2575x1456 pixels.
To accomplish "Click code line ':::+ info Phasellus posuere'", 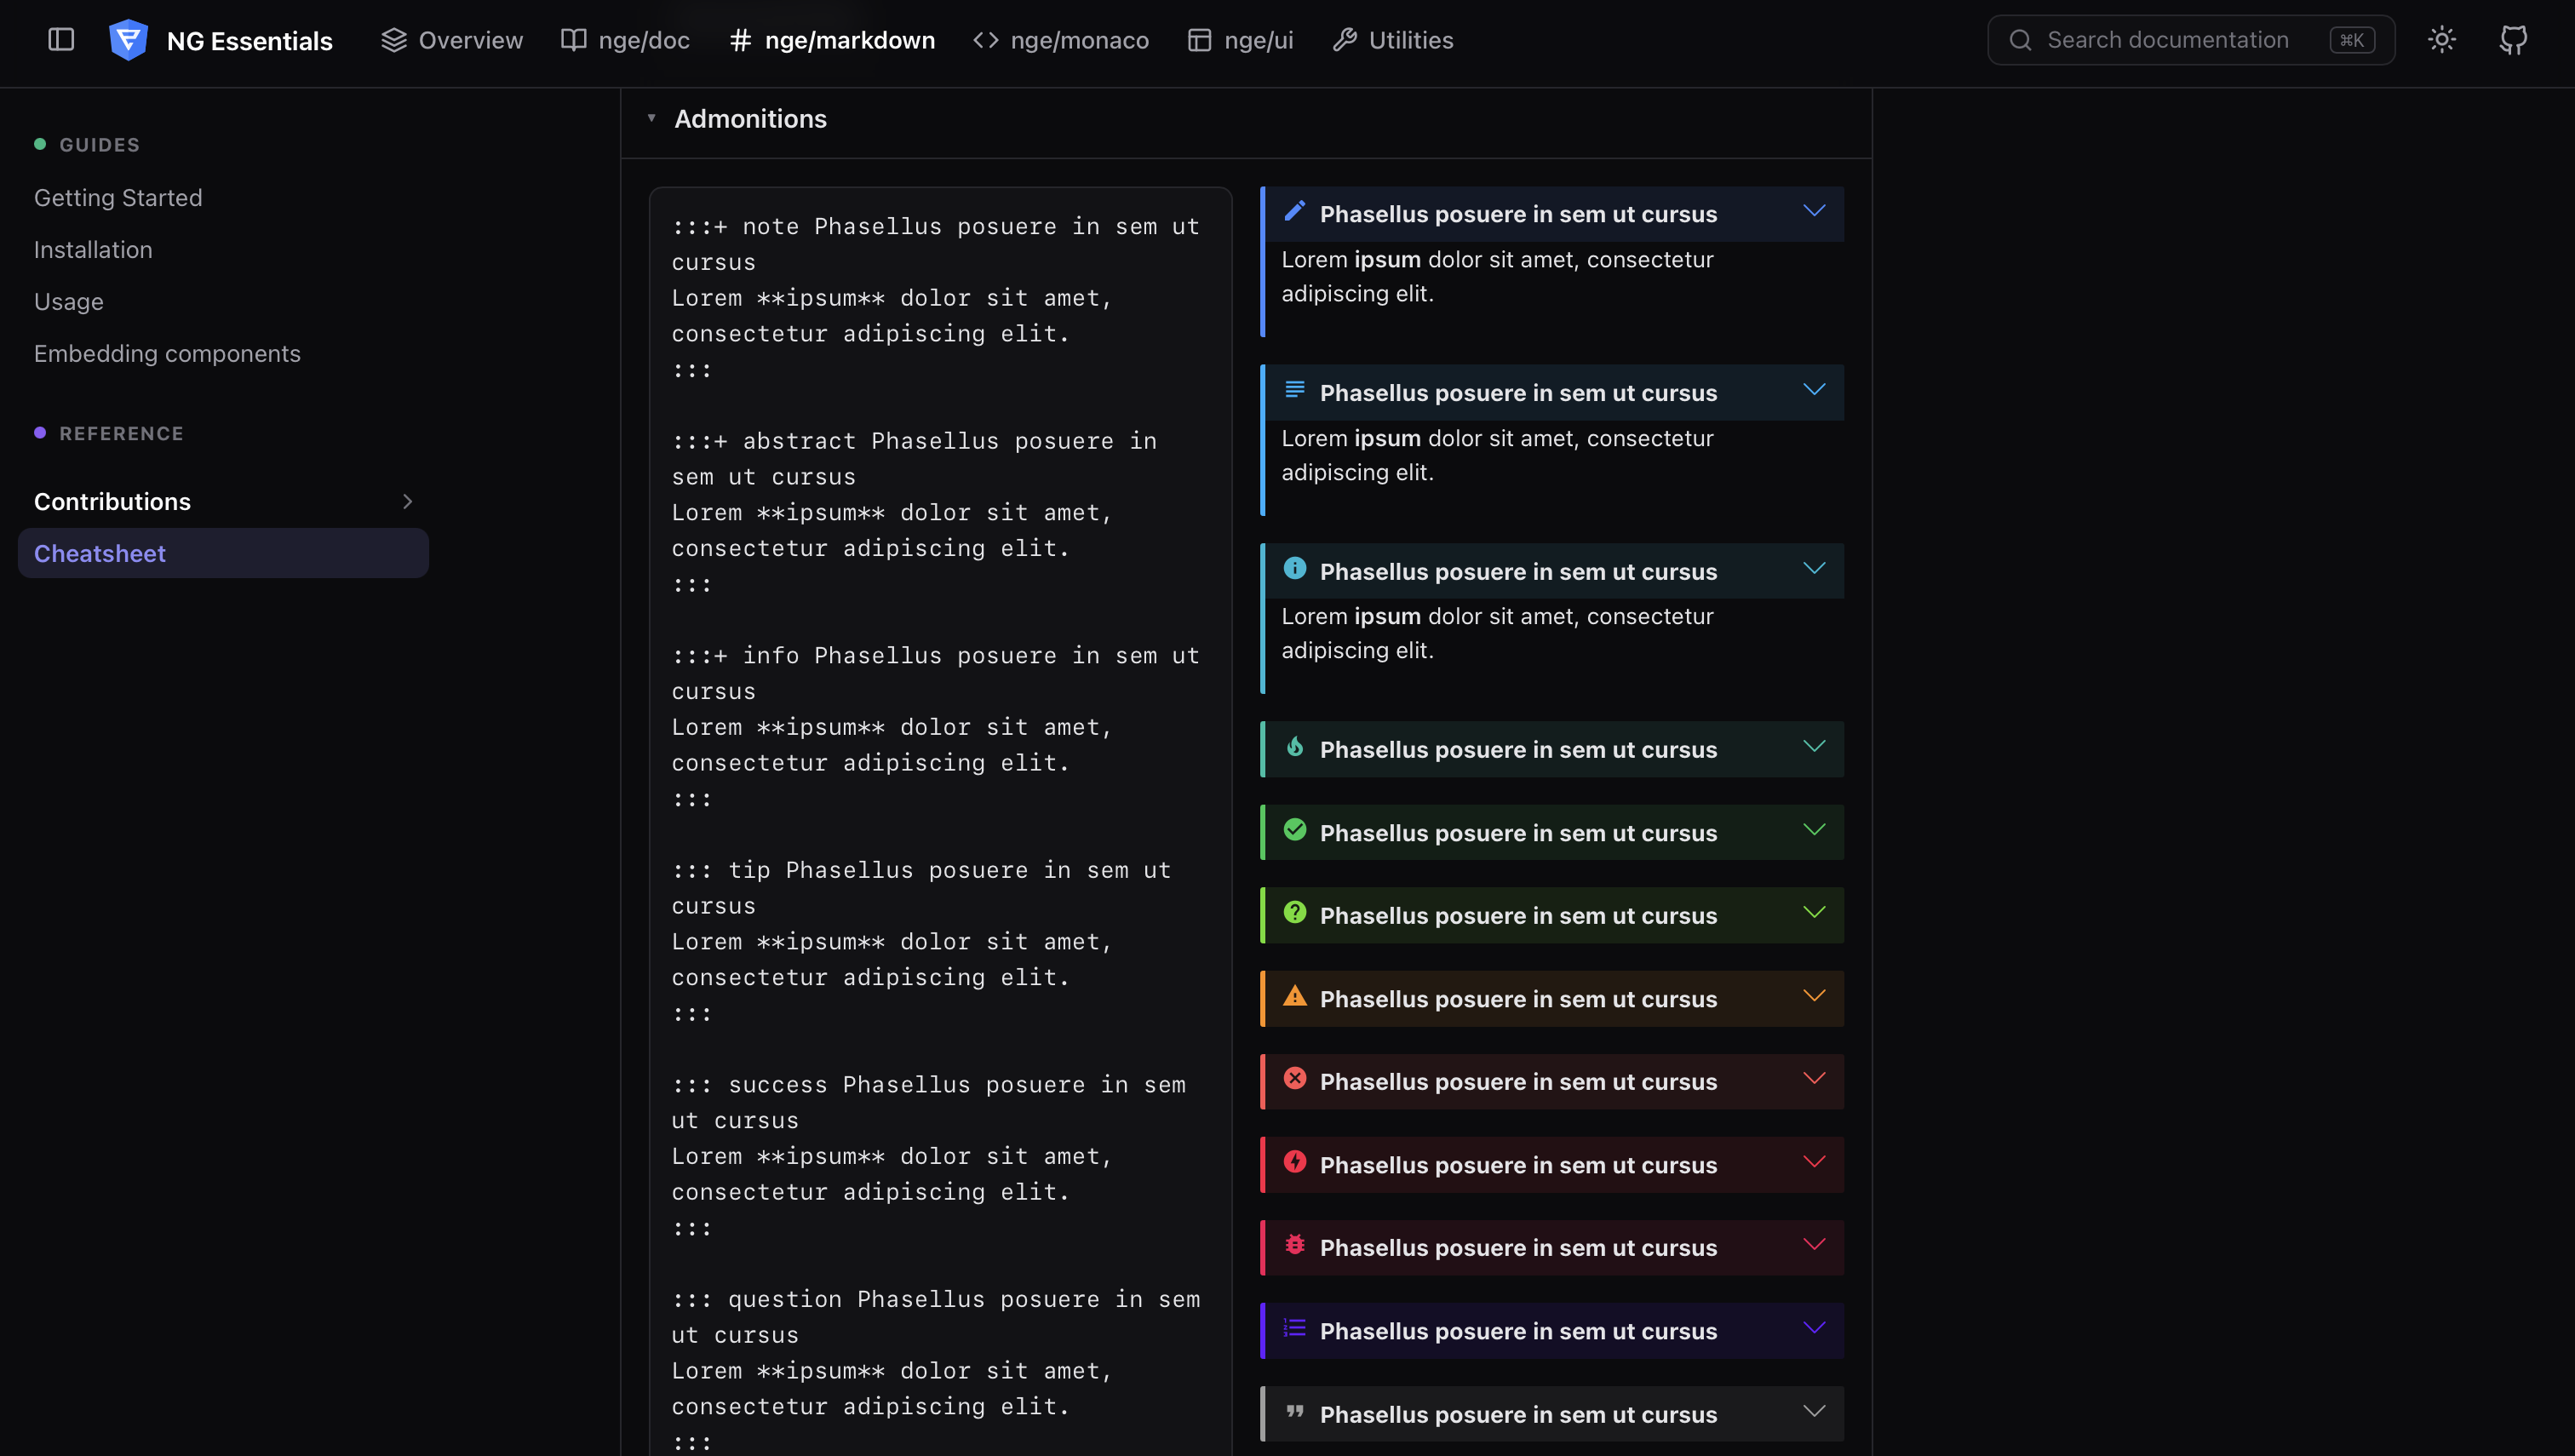I will (x=935, y=656).
